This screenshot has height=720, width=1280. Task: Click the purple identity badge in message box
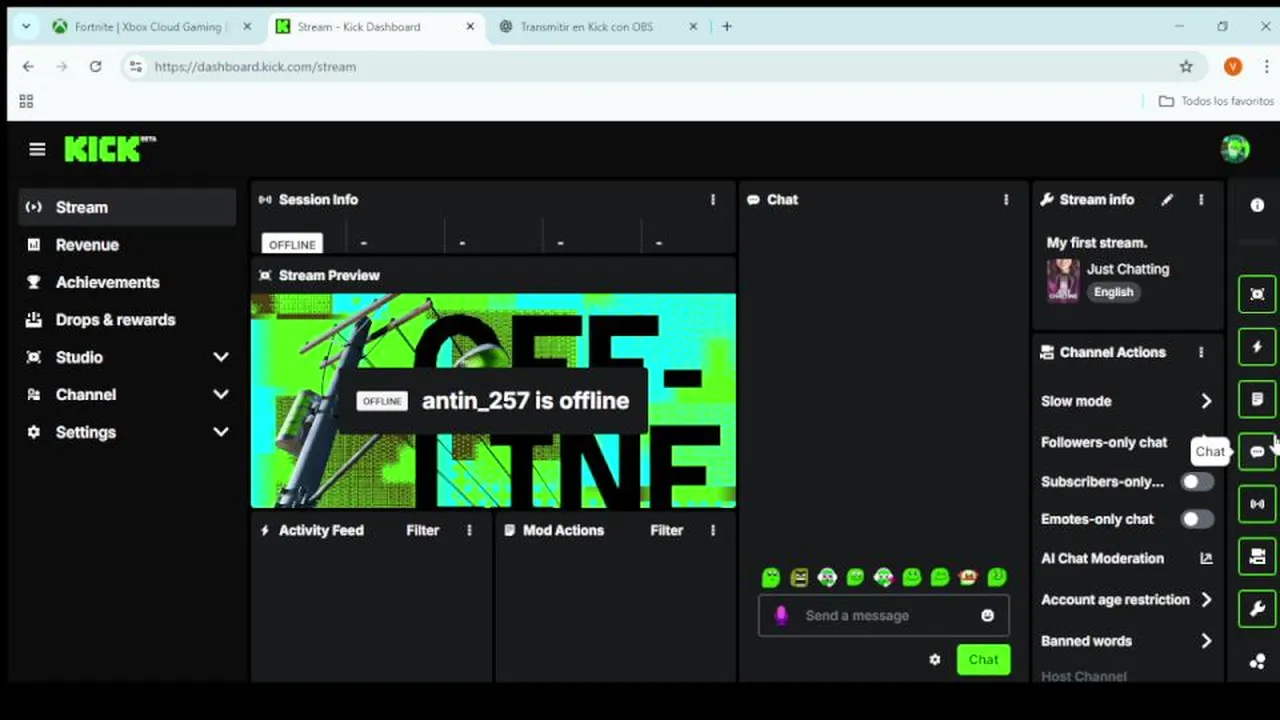781,615
